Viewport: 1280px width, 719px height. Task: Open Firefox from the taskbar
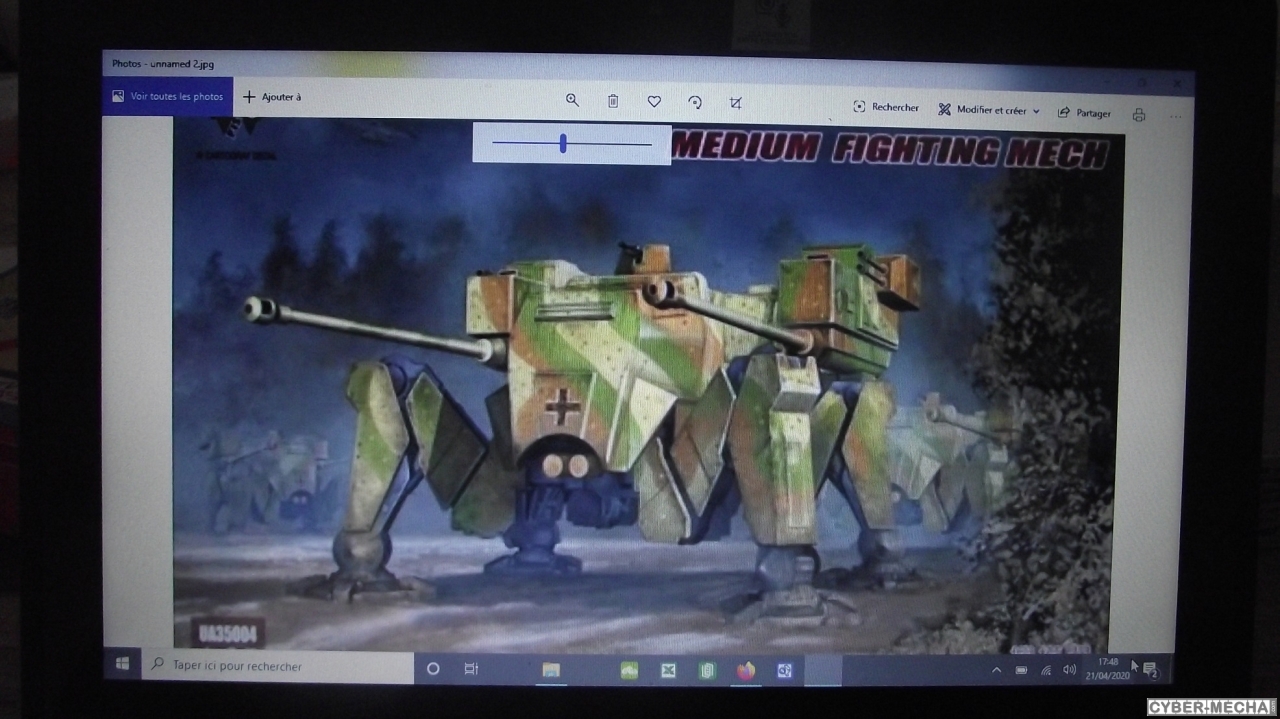click(746, 671)
